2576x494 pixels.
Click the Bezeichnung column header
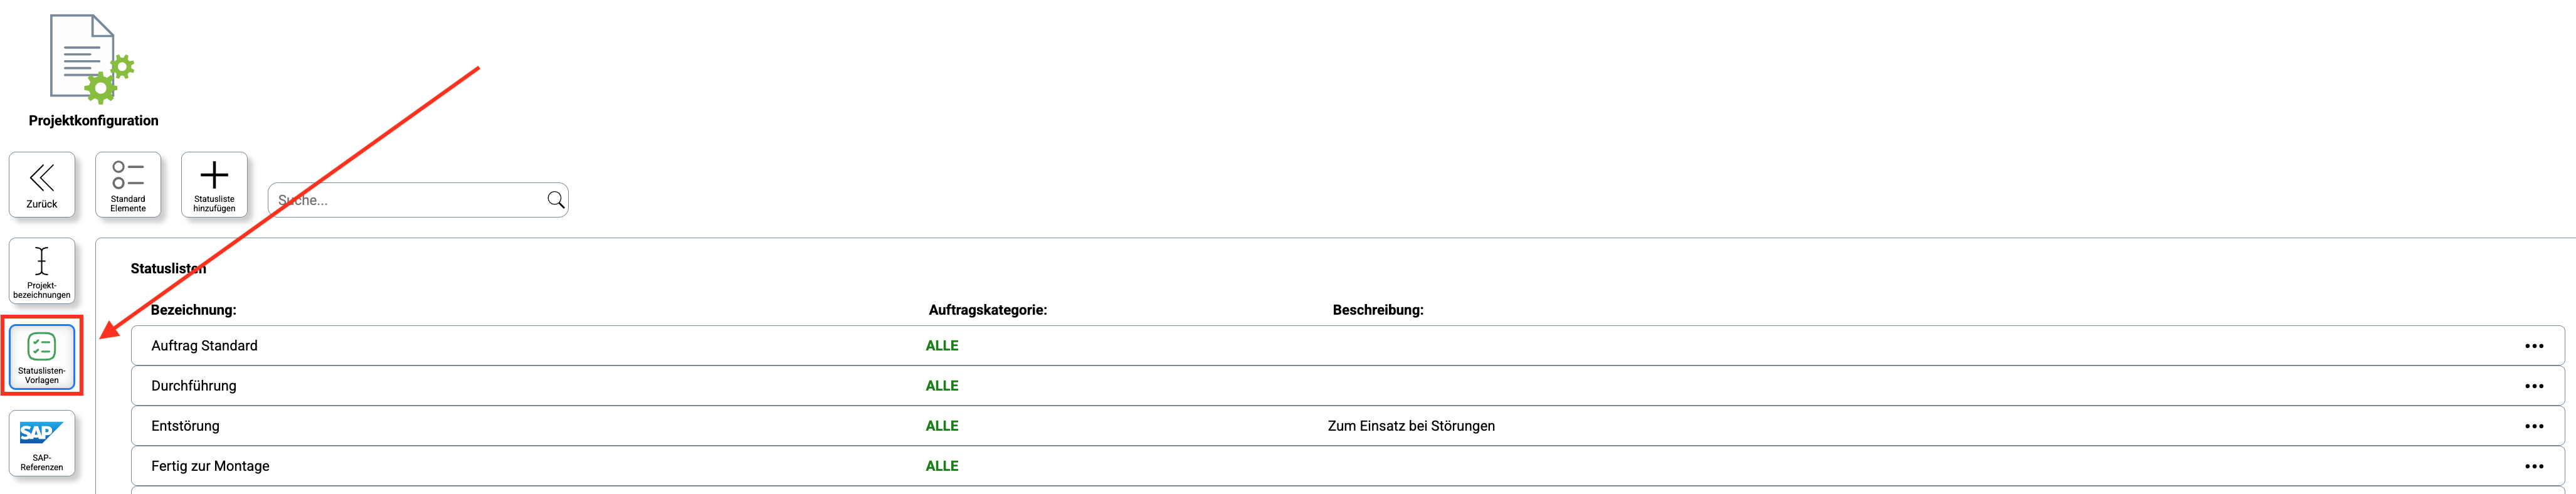coord(194,310)
